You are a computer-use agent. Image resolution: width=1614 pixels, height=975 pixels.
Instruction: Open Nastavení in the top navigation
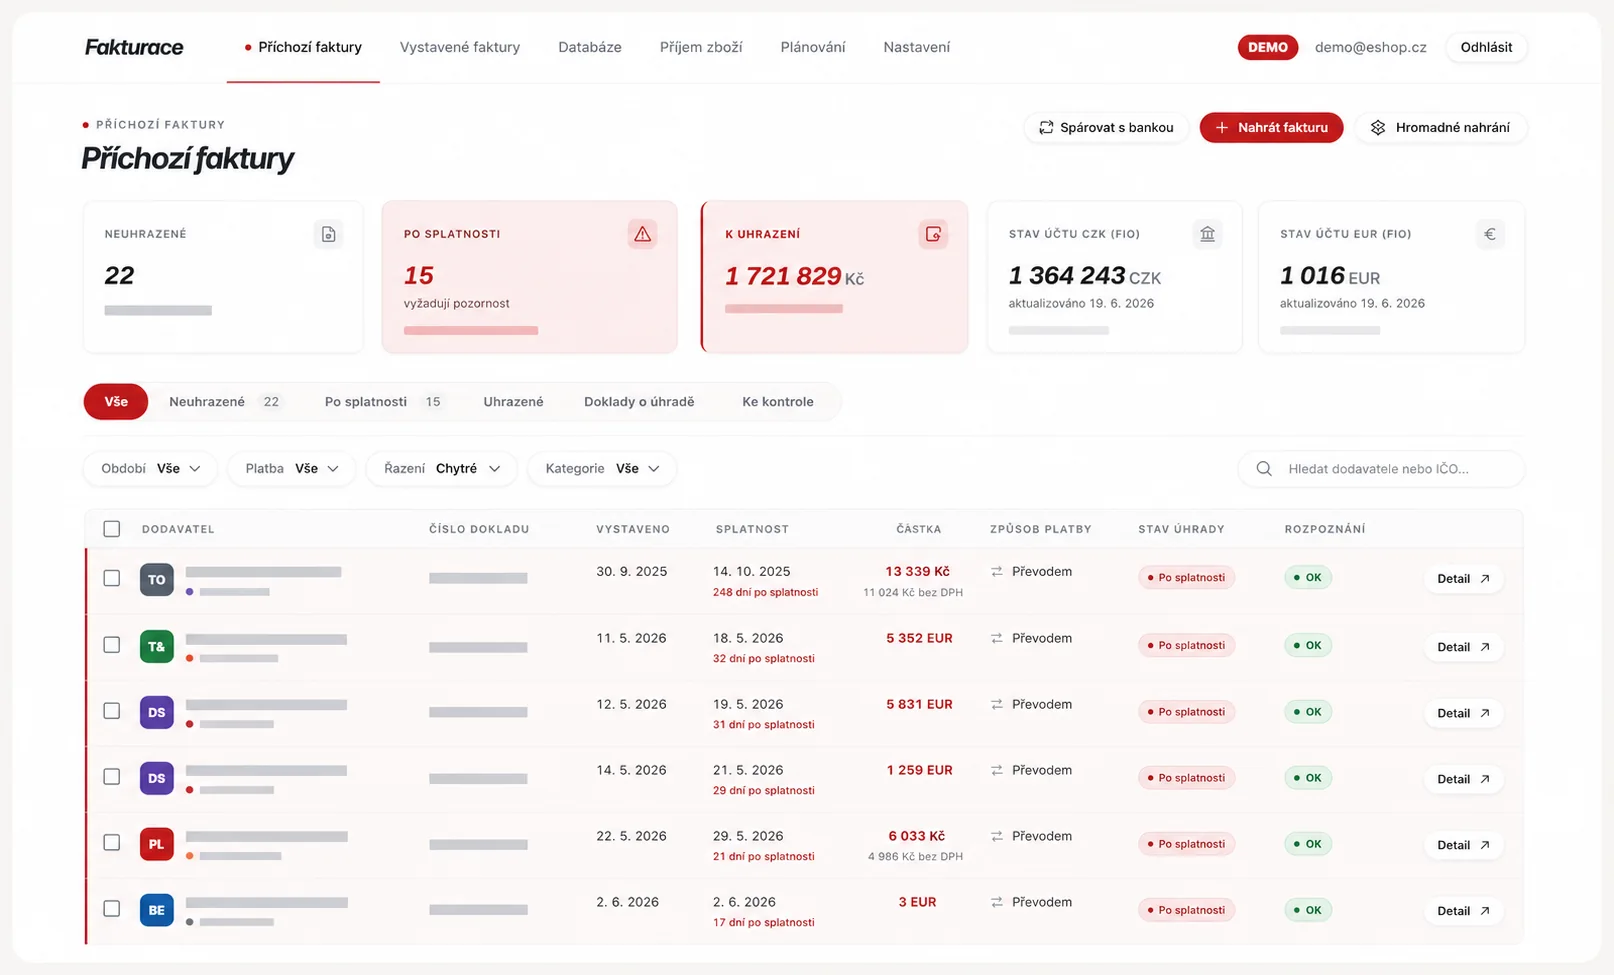917,47
